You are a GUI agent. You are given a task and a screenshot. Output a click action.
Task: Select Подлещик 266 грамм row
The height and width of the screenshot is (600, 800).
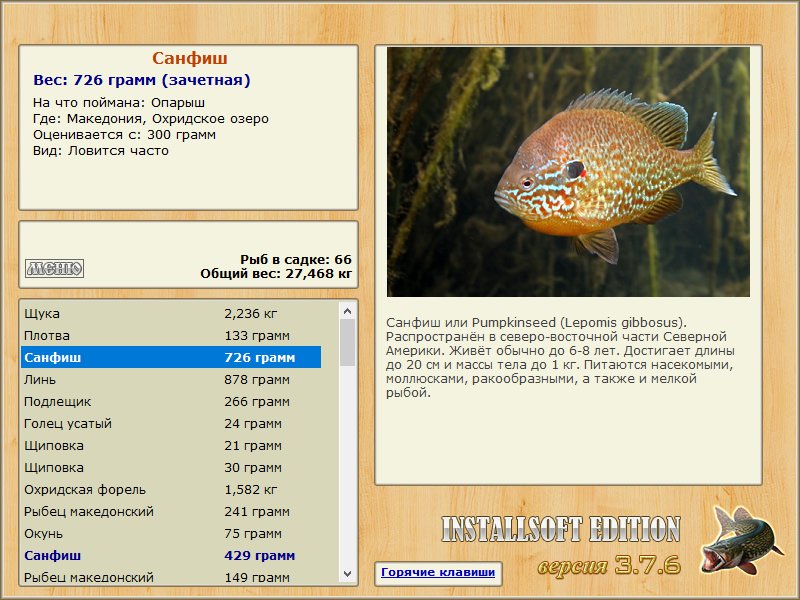pos(171,402)
